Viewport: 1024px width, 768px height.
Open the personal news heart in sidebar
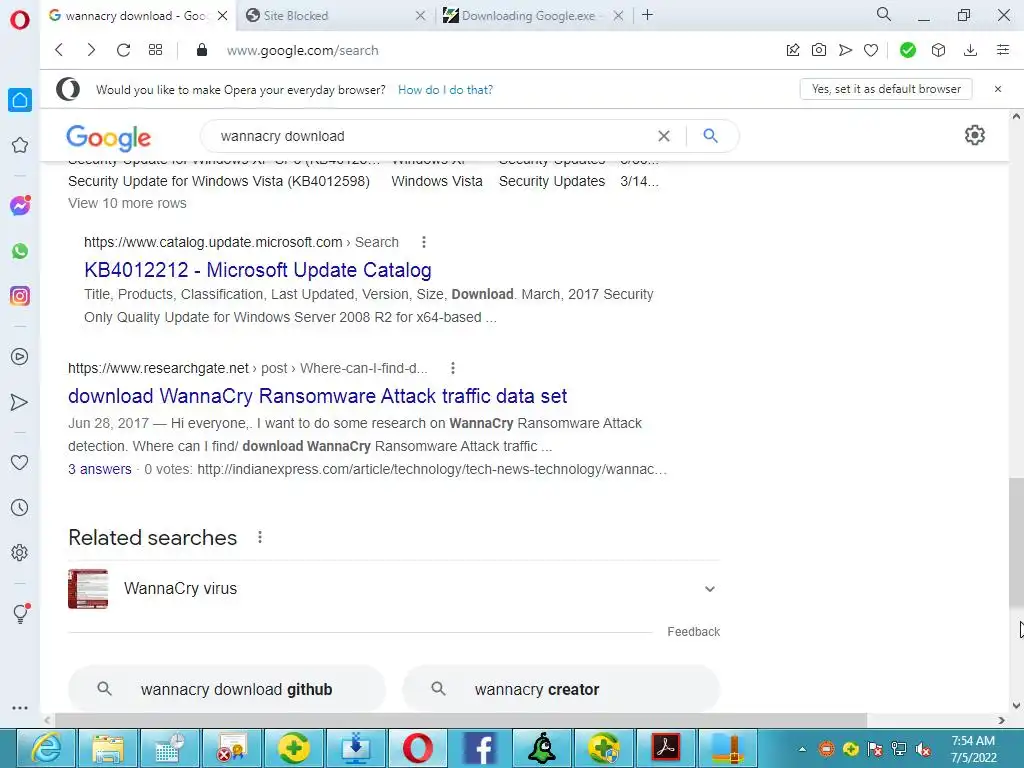tap(20, 462)
